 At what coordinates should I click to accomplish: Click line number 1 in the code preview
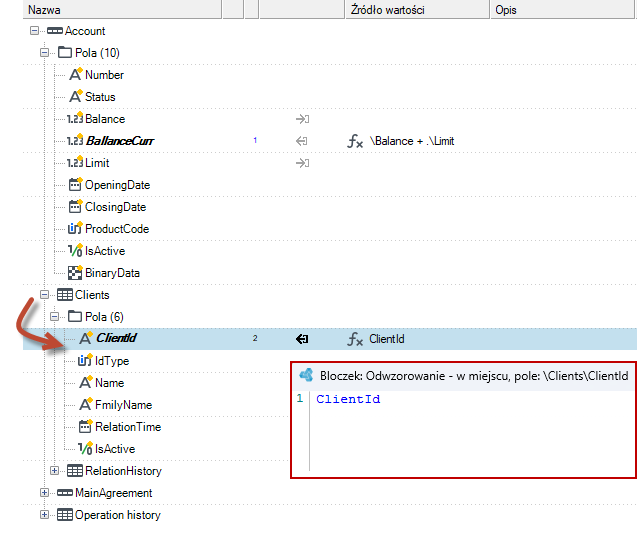coord(300,398)
